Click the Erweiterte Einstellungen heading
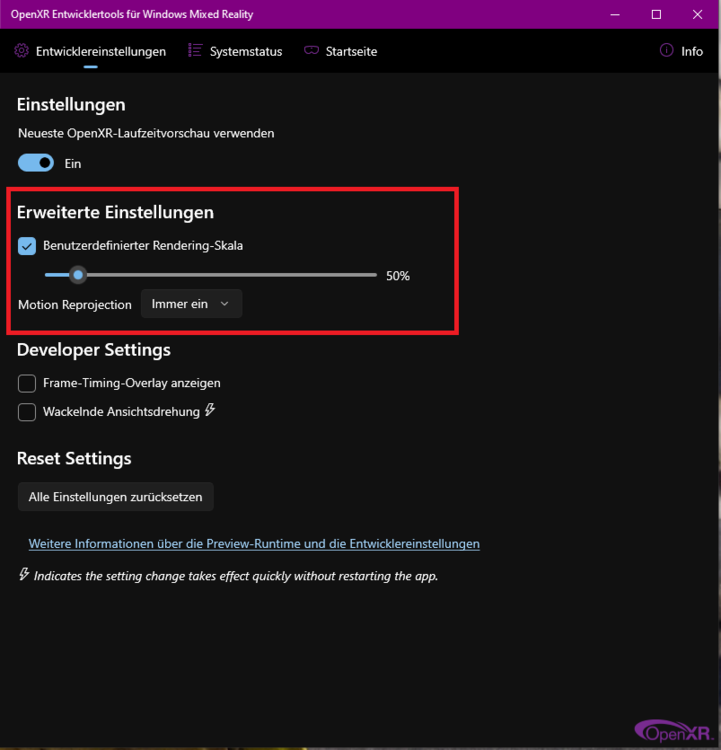The width and height of the screenshot is (721, 750). pyautogui.click(x=115, y=212)
